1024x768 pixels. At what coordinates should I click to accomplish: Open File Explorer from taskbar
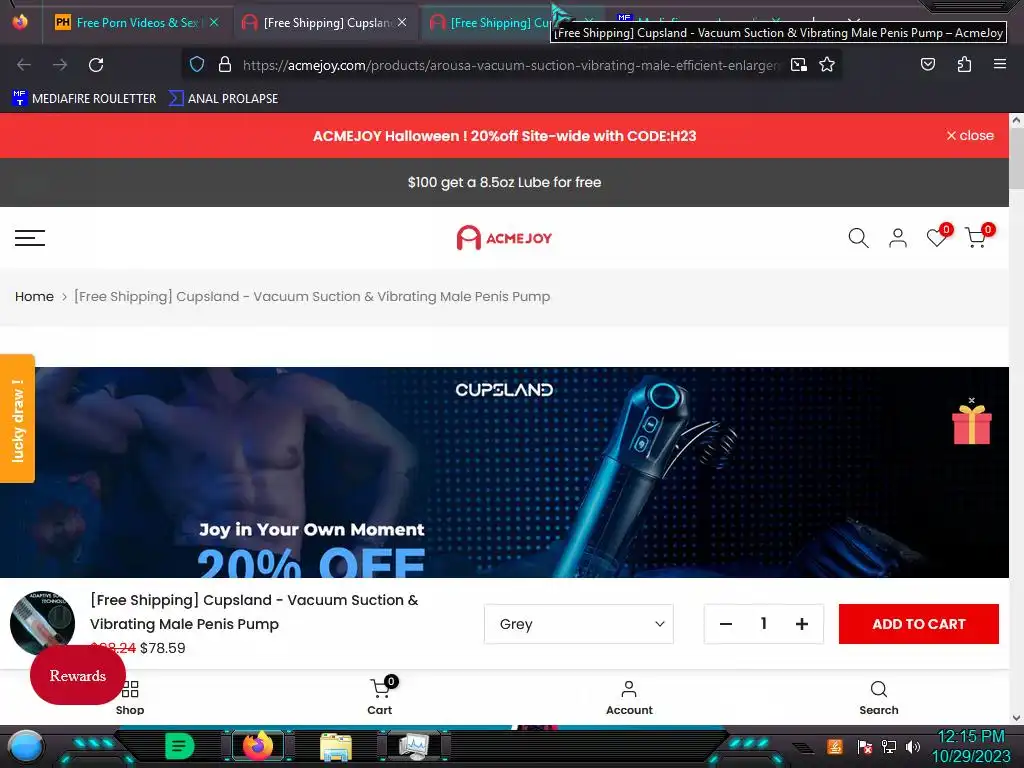pyautogui.click(x=336, y=746)
